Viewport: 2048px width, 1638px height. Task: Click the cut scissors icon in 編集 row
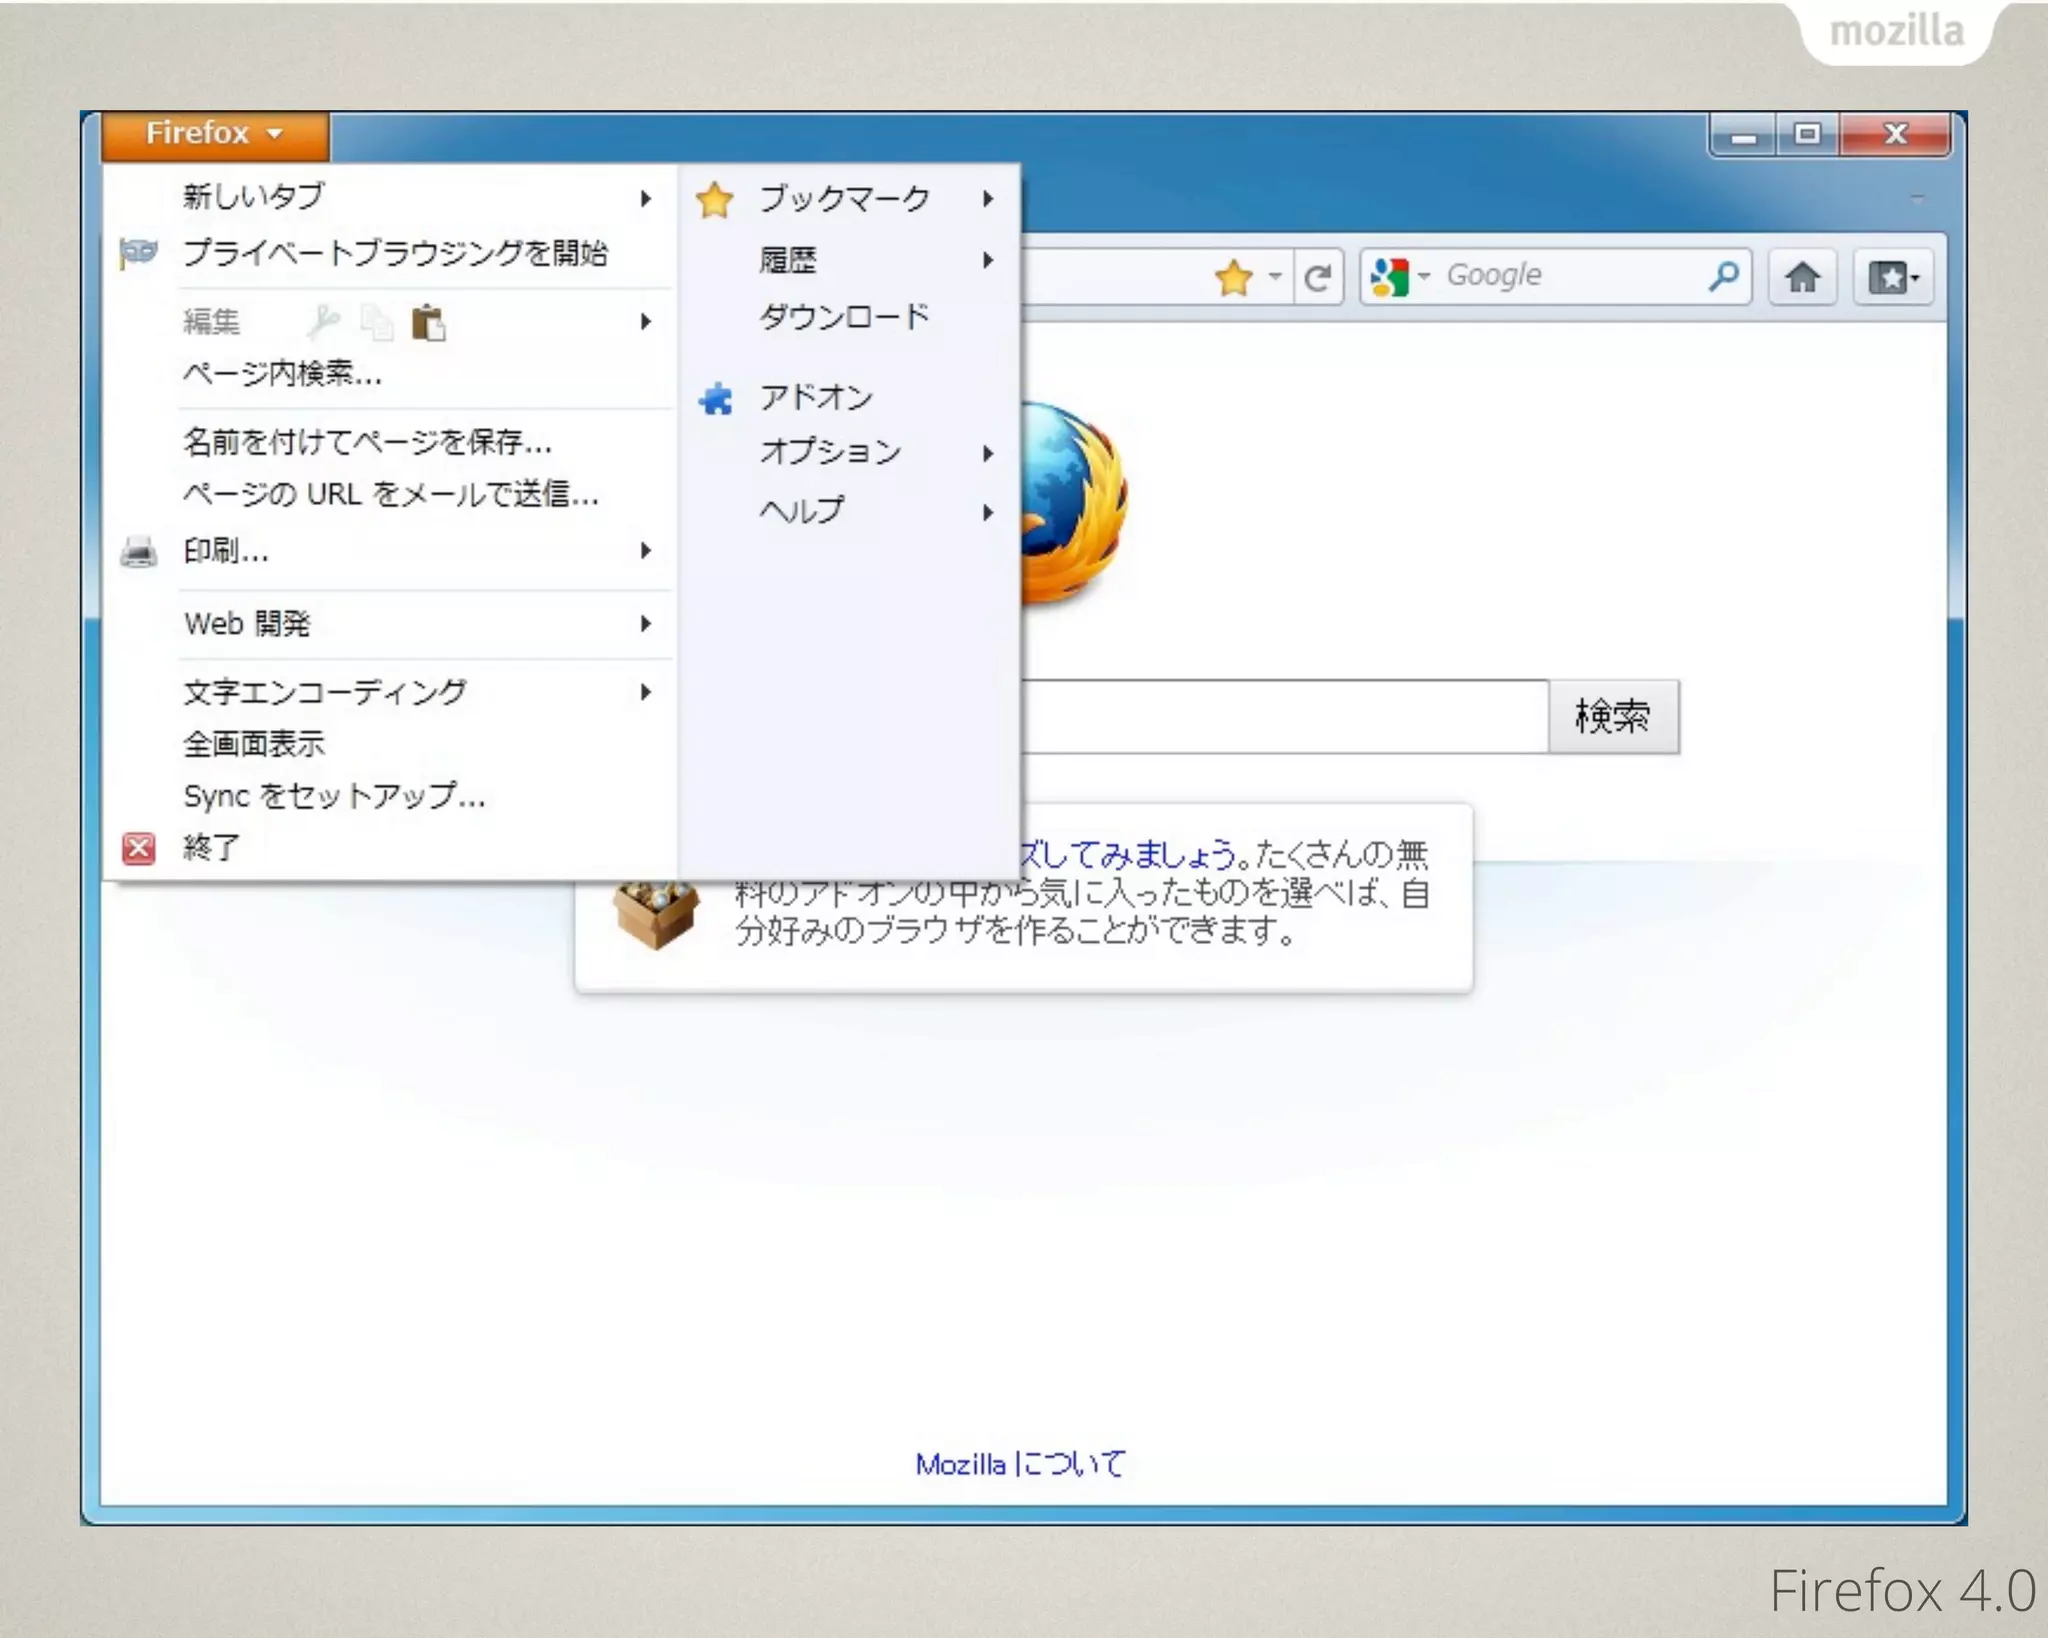(323, 322)
